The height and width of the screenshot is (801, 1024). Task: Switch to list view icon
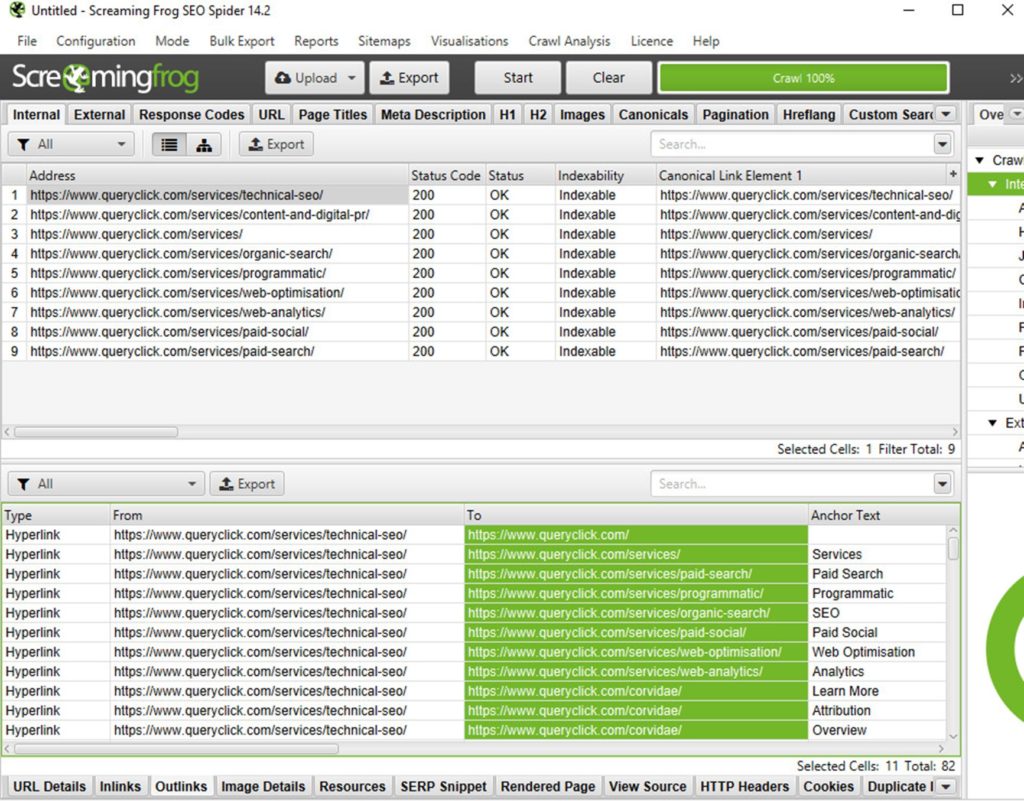point(169,144)
